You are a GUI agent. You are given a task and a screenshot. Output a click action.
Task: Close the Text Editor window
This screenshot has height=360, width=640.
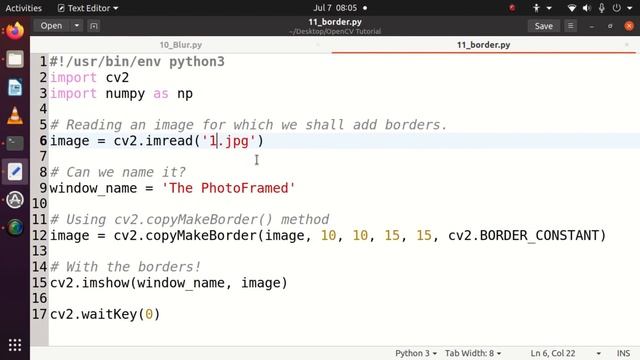629,26
